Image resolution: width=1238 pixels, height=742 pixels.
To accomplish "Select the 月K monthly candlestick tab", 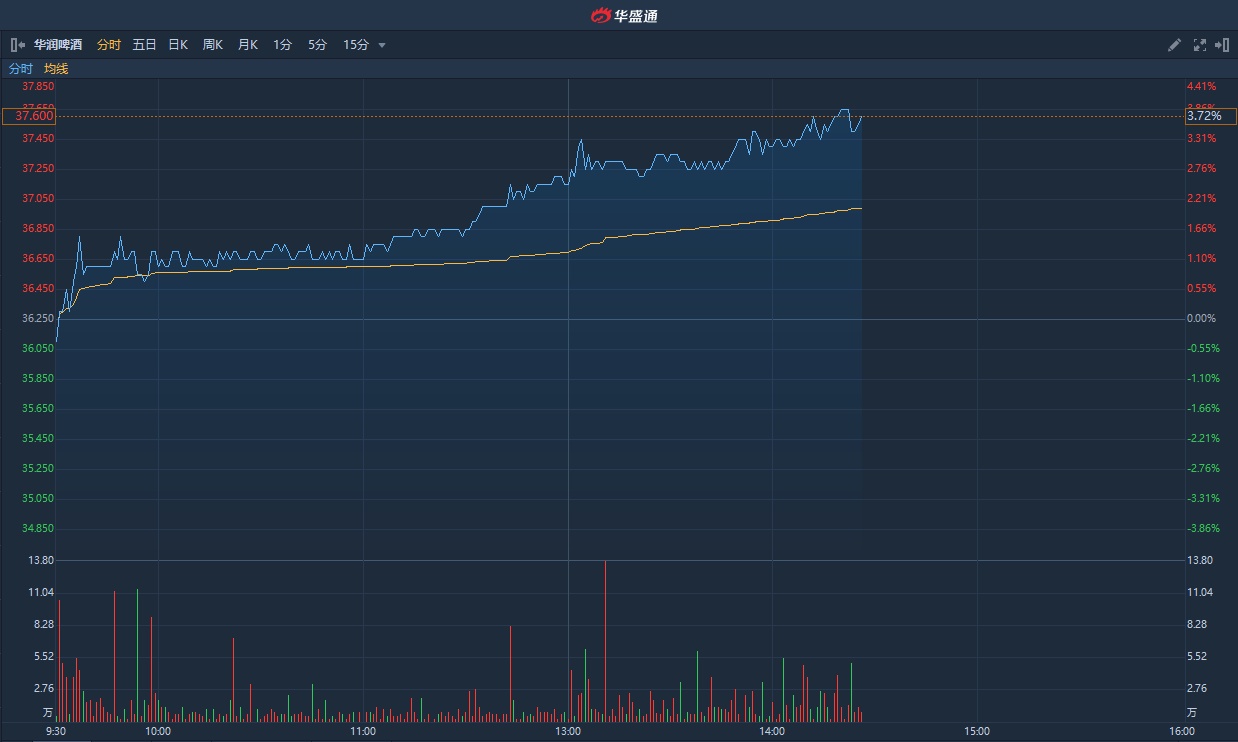I will pyautogui.click(x=247, y=45).
